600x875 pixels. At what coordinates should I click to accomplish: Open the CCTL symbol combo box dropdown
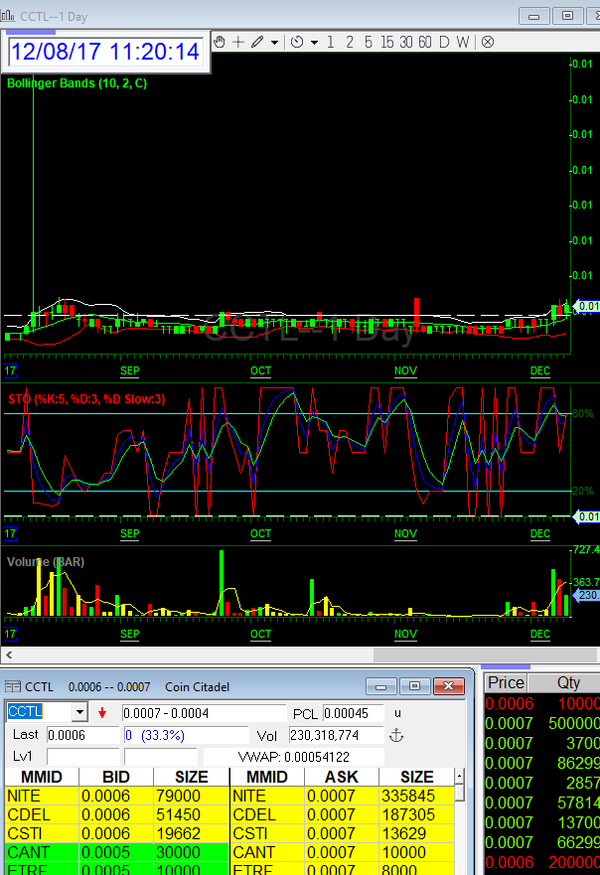pos(80,713)
